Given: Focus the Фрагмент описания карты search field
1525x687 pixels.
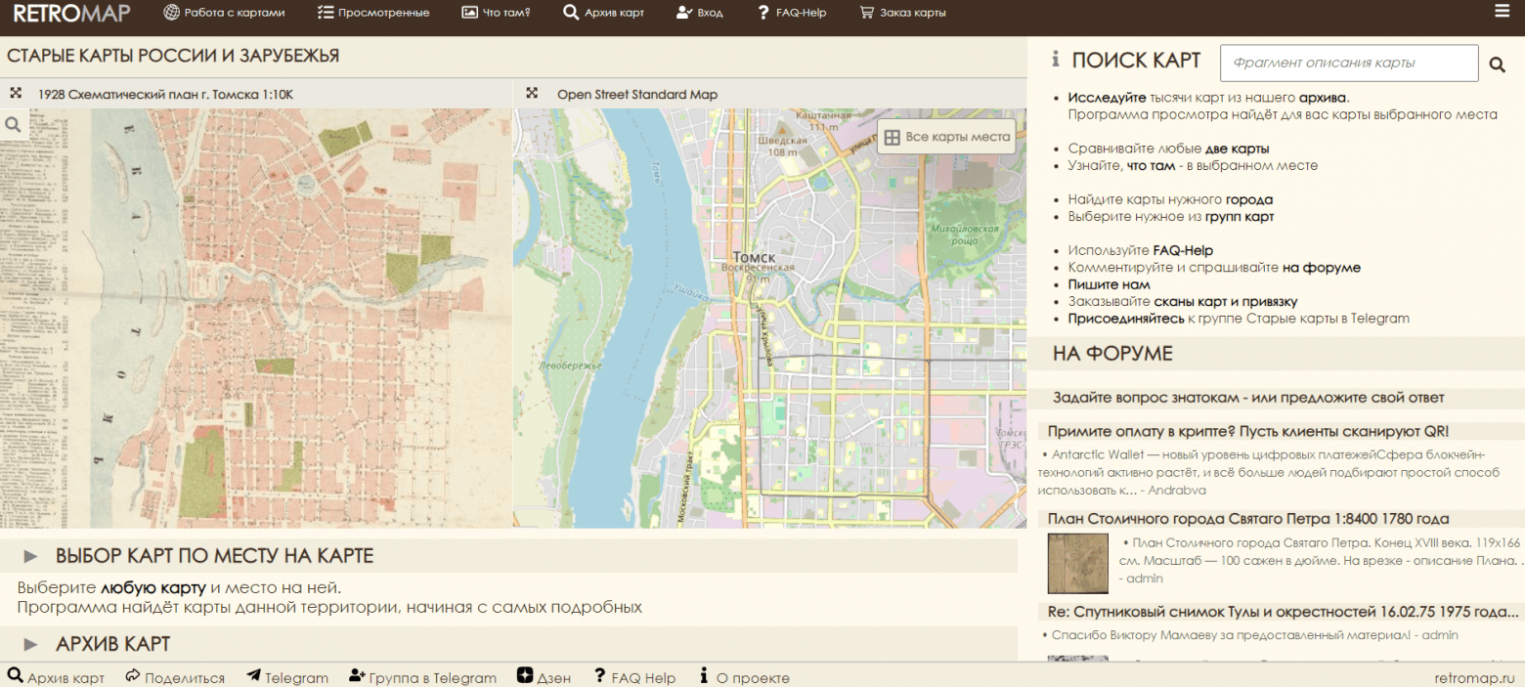Looking at the screenshot, I should (1348, 63).
